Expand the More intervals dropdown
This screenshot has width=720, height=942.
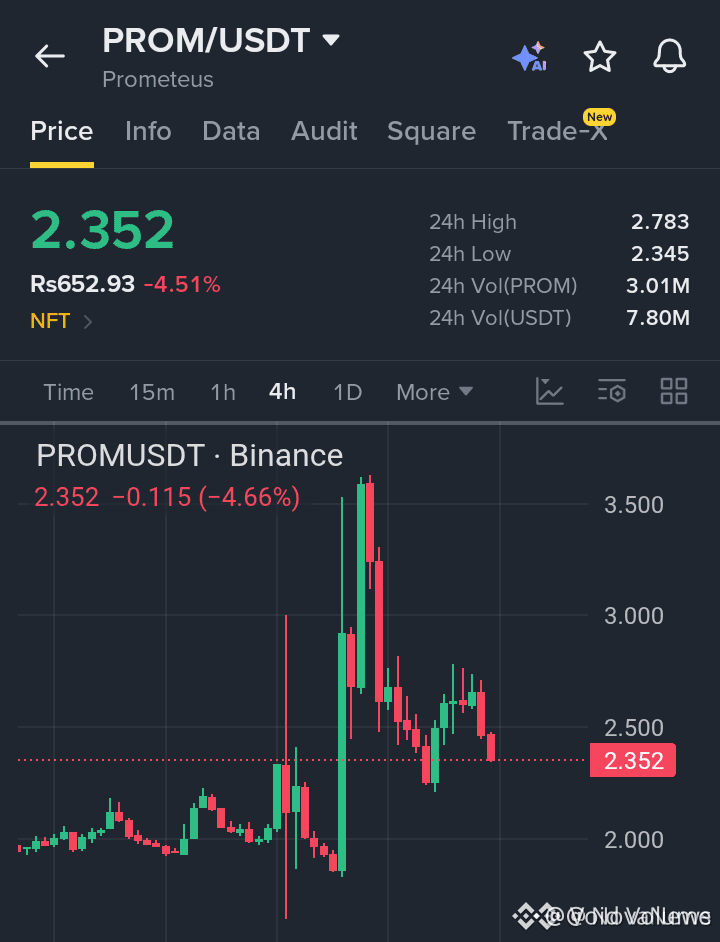point(435,392)
